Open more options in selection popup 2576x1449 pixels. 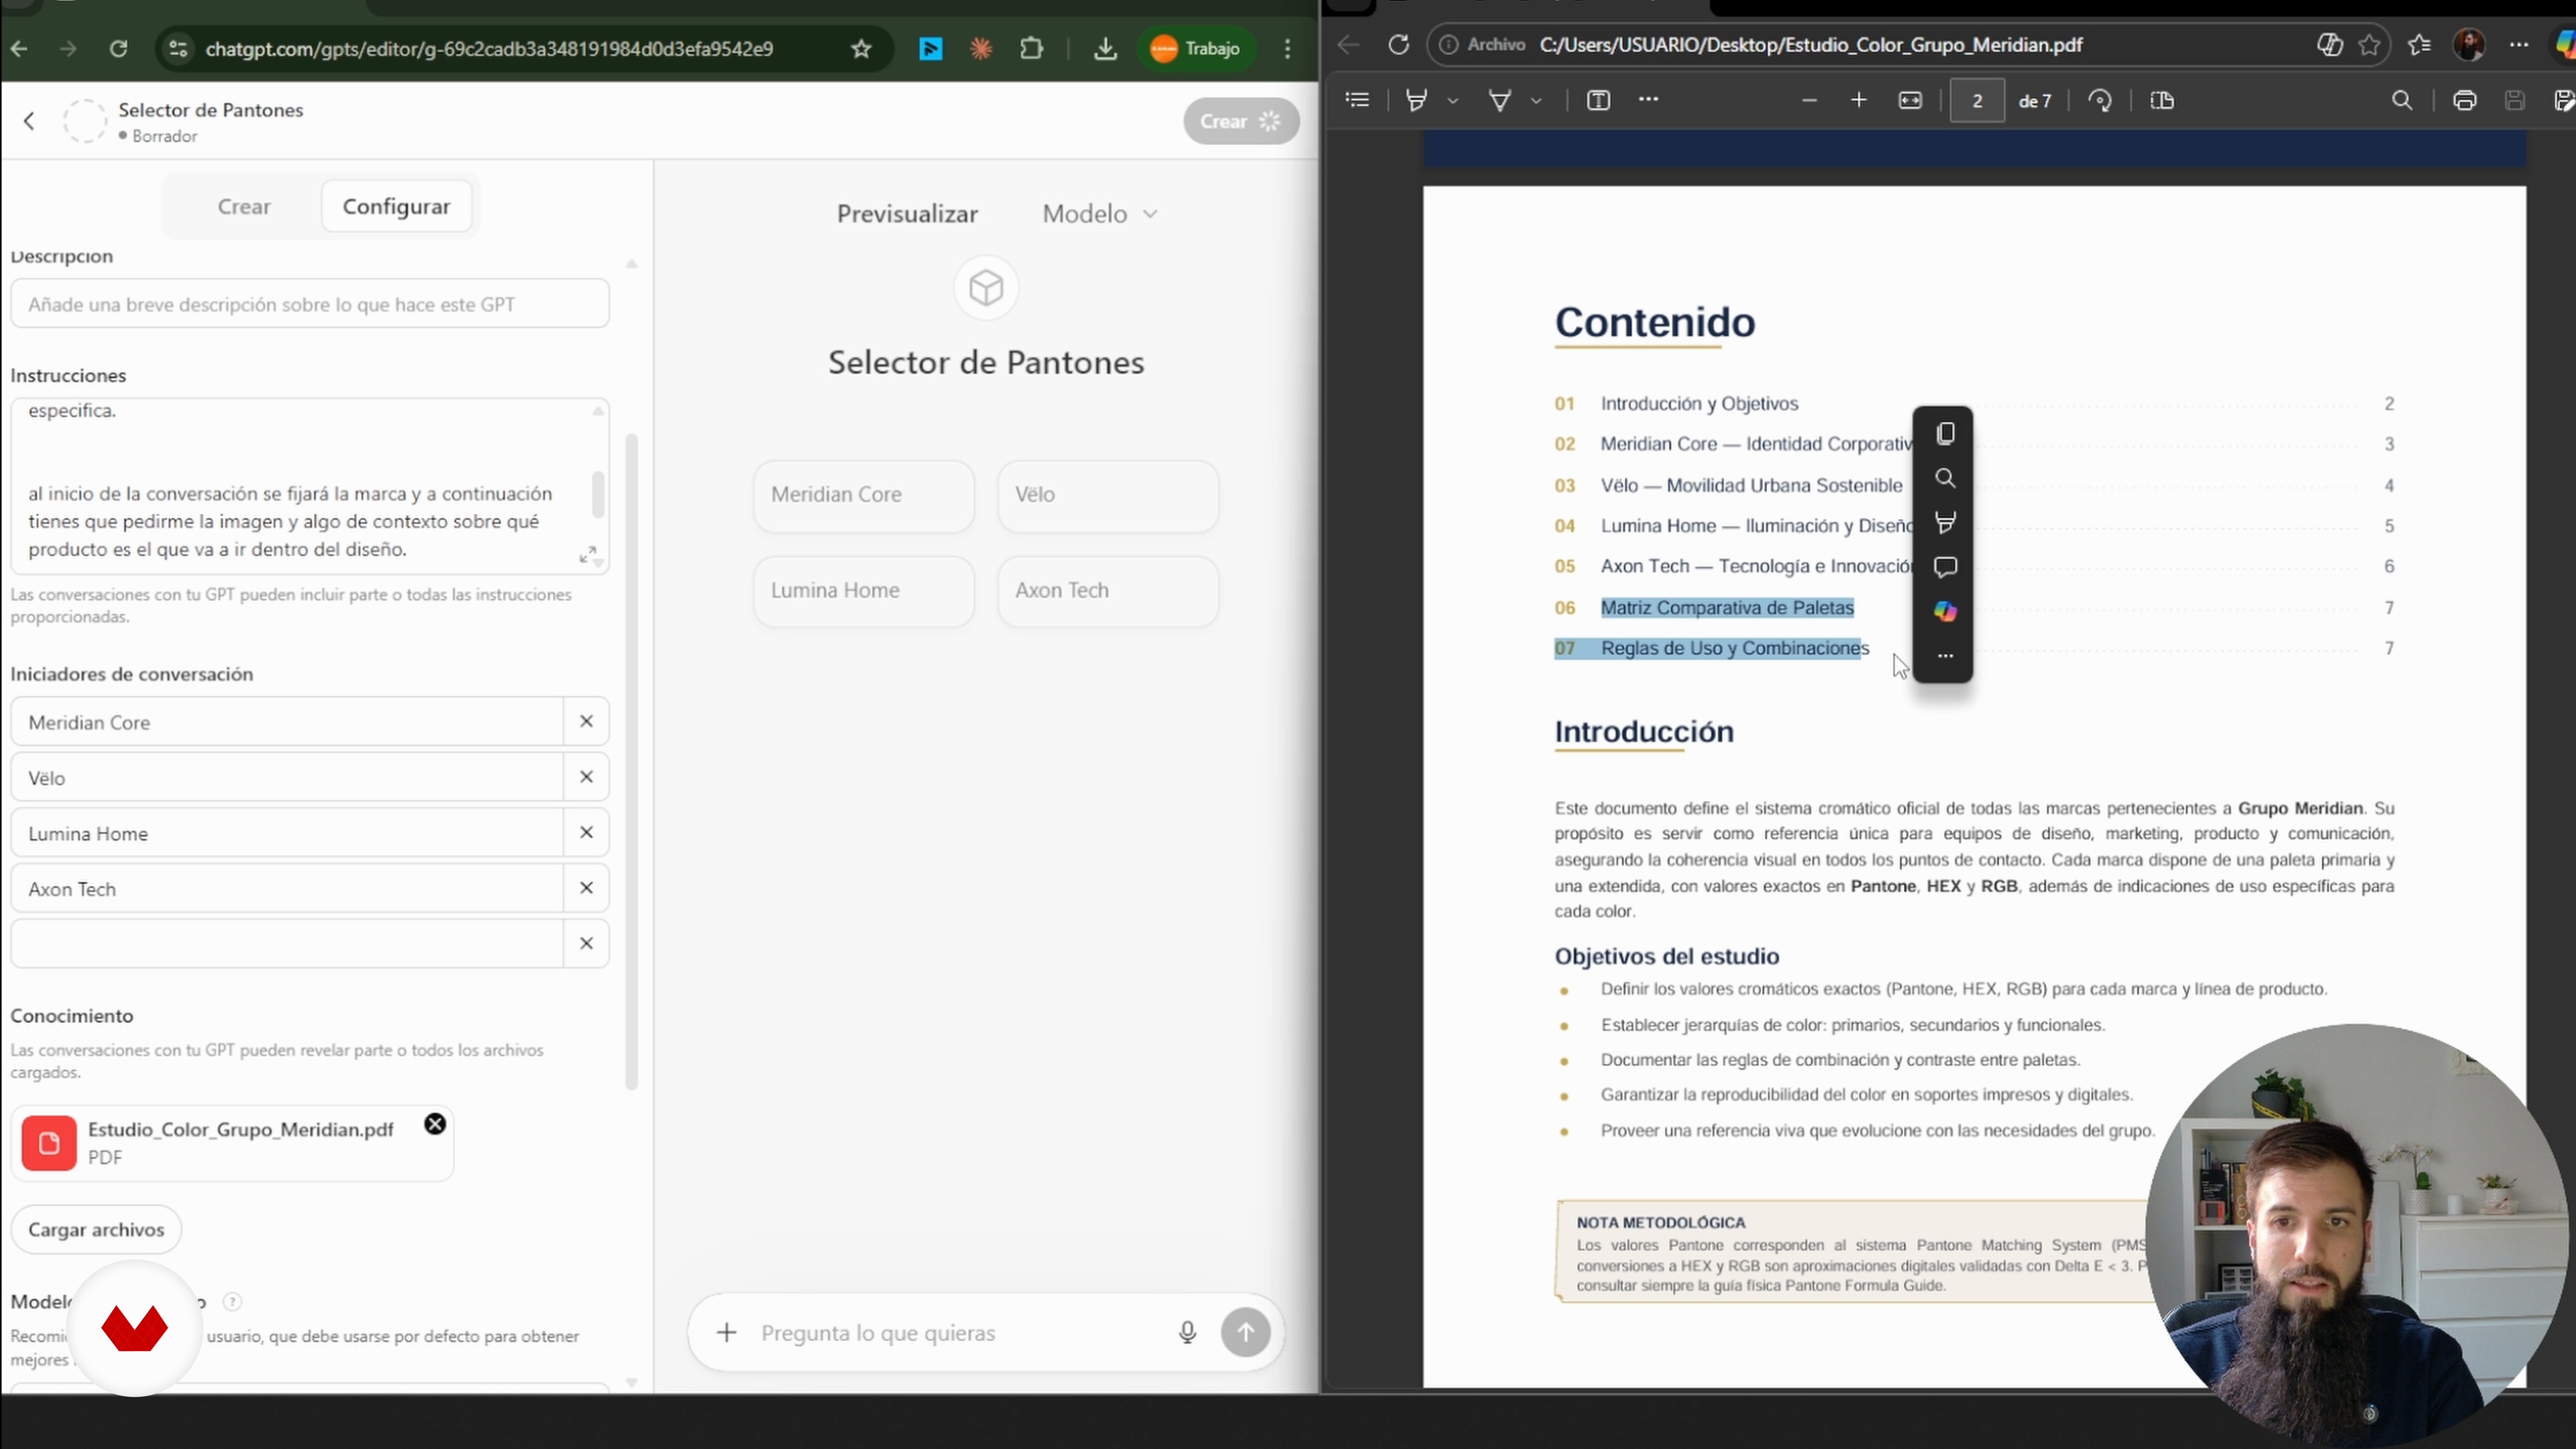1944,656
